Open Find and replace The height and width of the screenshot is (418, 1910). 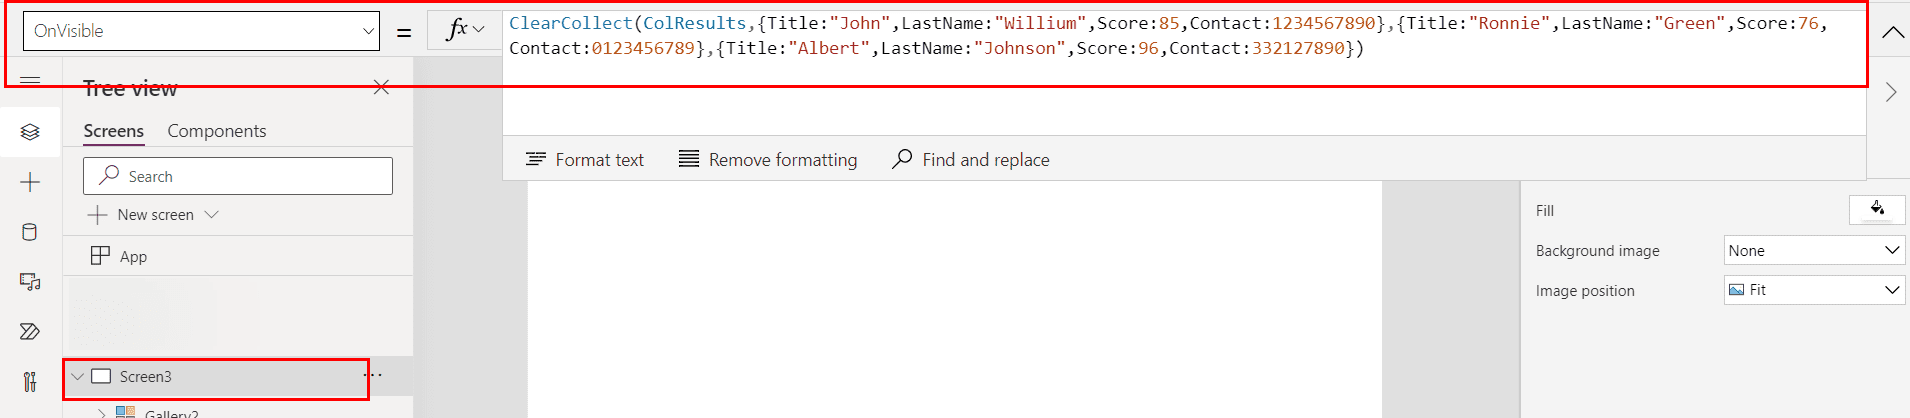tap(971, 160)
